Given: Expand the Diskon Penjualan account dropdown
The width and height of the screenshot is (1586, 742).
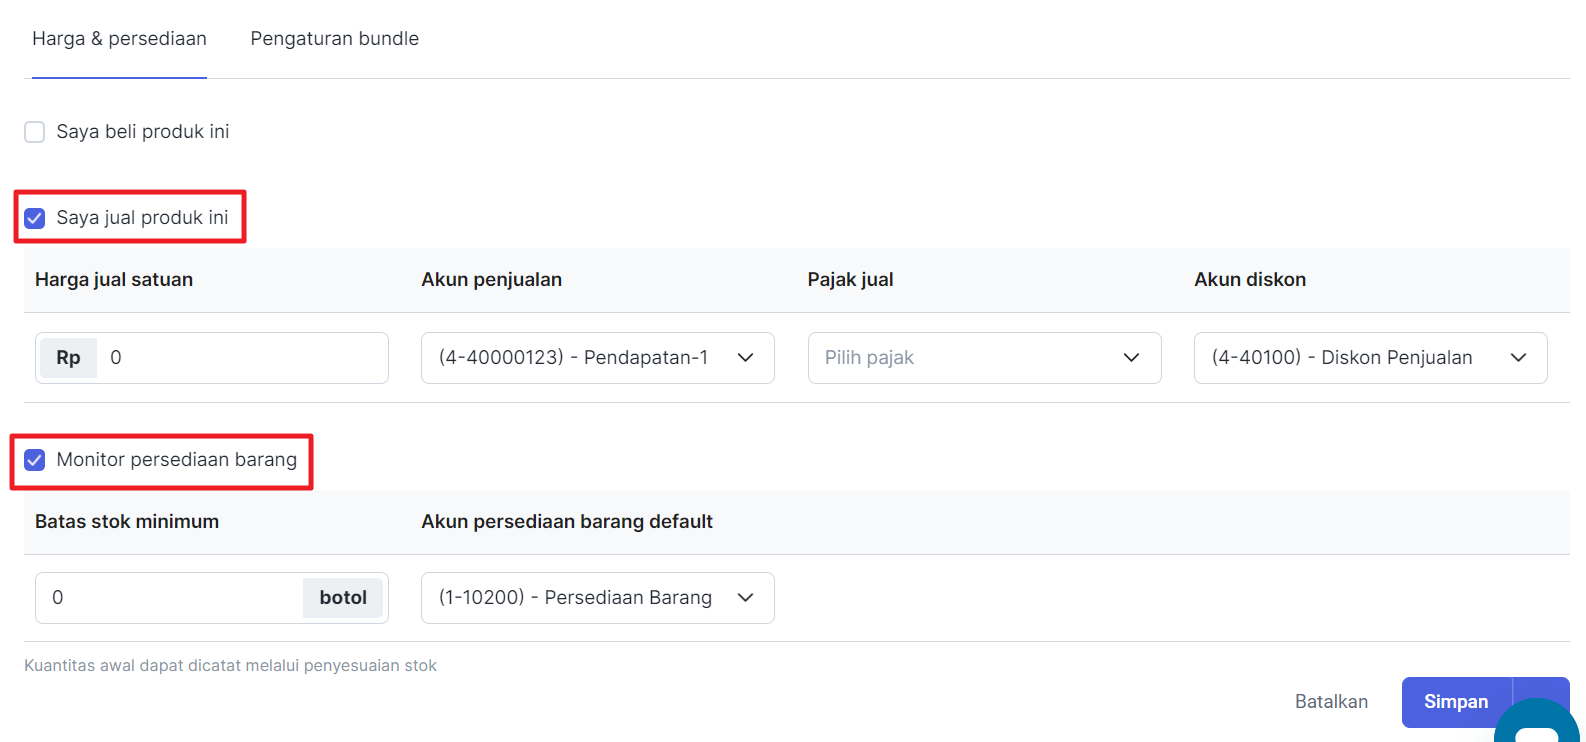Looking at the screenshot, I should [x=1370, y=358].
